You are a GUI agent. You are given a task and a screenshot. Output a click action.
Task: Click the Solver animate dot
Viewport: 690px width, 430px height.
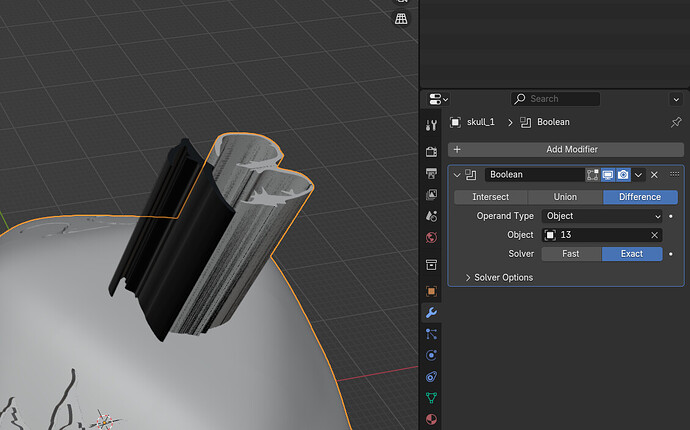pyautogui.click(x=671, y=254)
